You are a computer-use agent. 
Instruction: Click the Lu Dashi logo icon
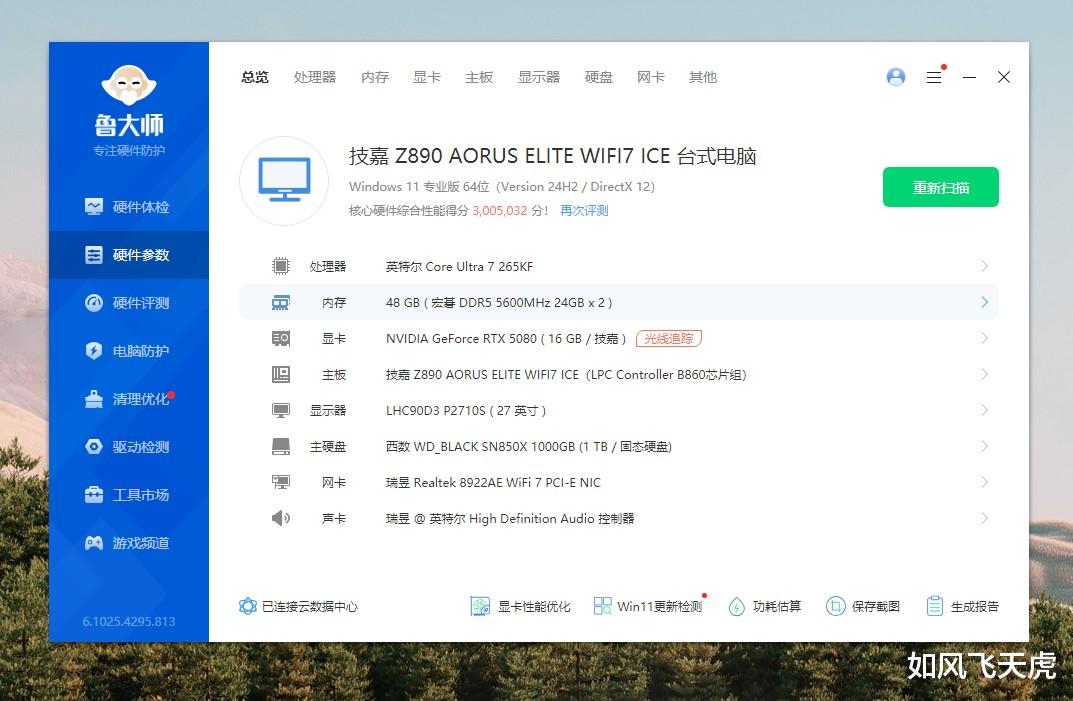129,85
